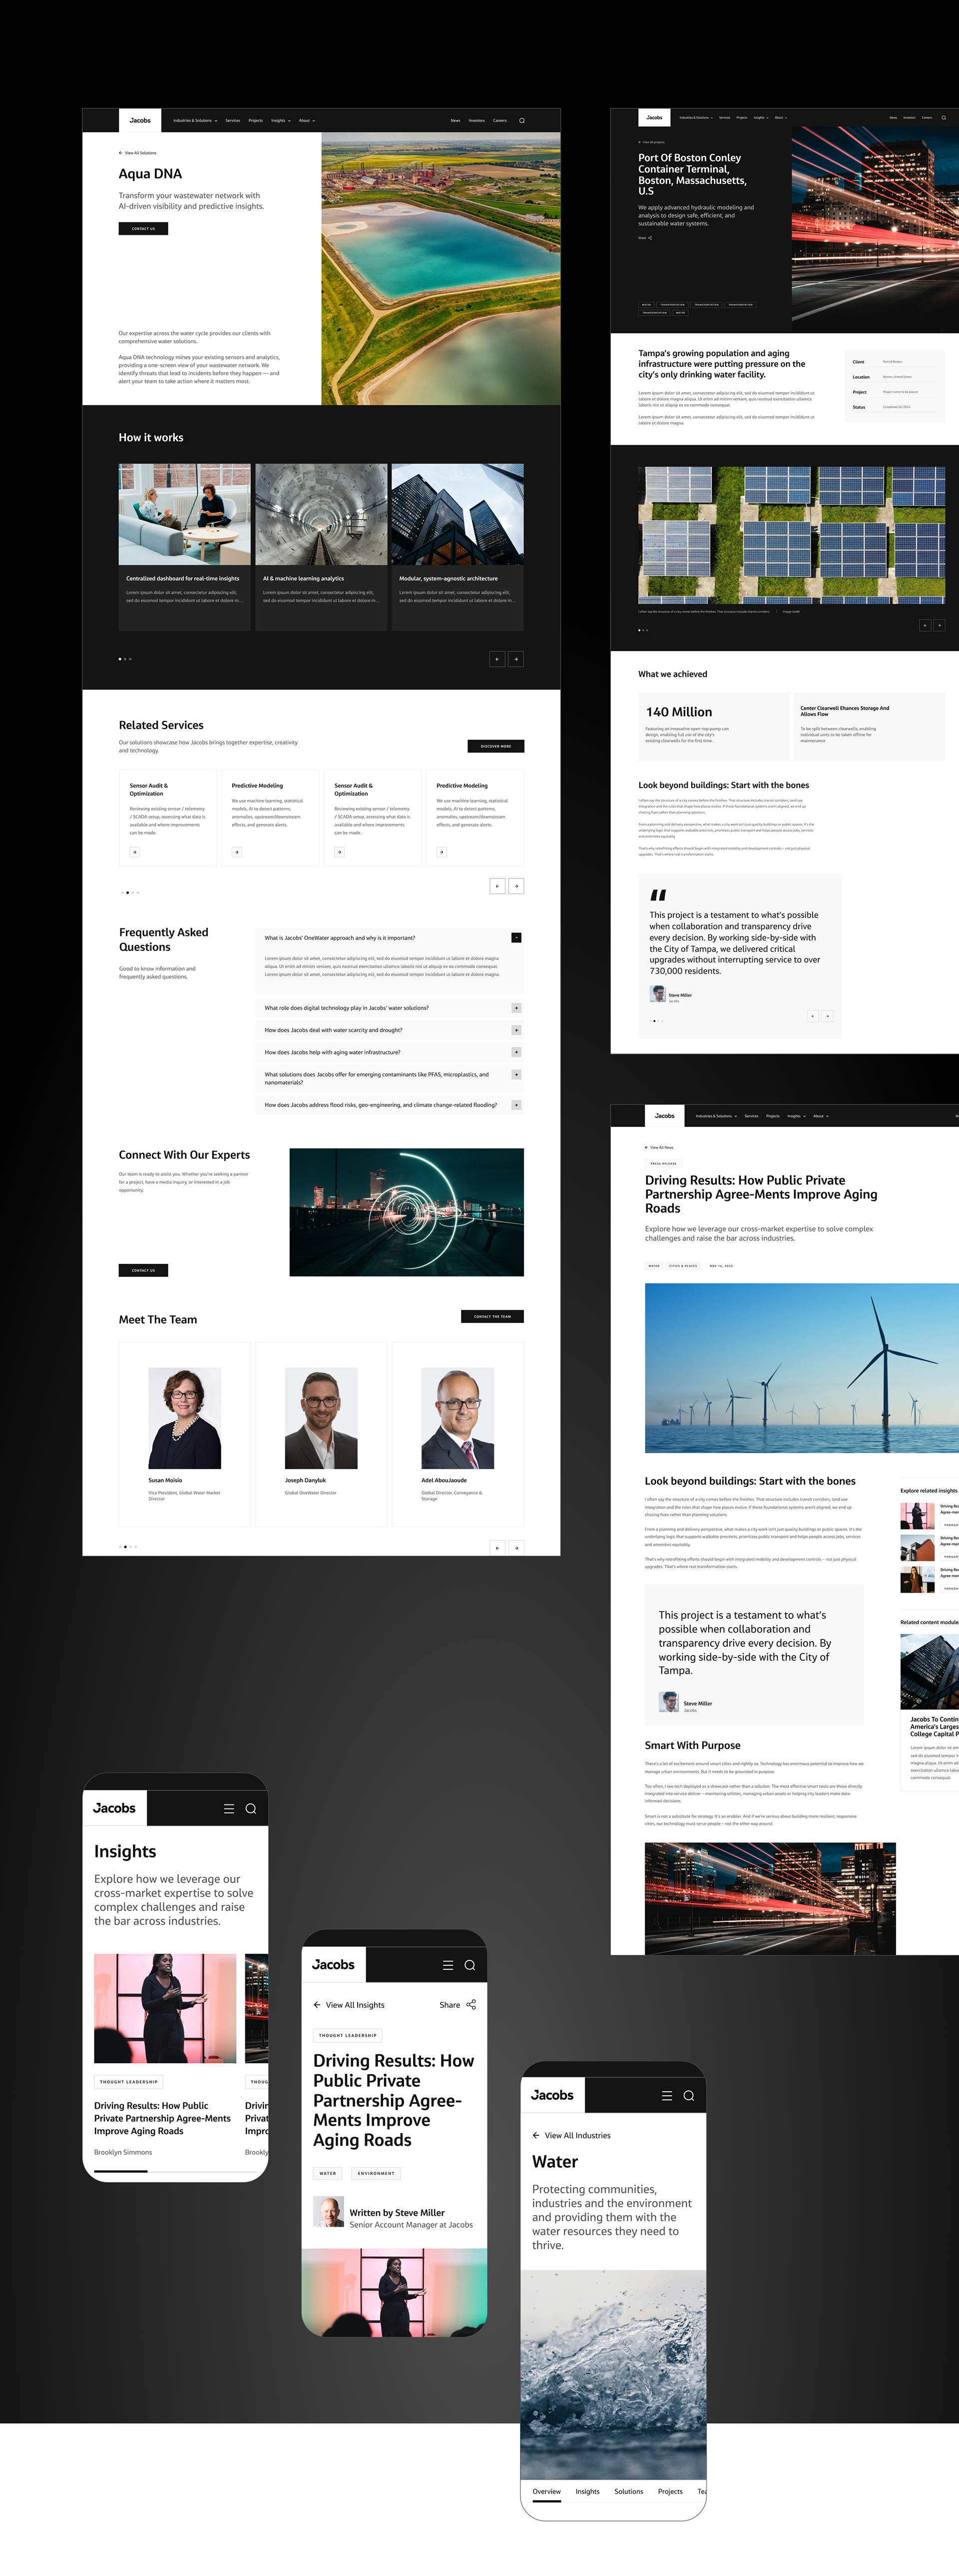The height and width of the screenshot is (2576, 959).
Task: Click the Discover More button in Related Services
Action: [496, 746]
